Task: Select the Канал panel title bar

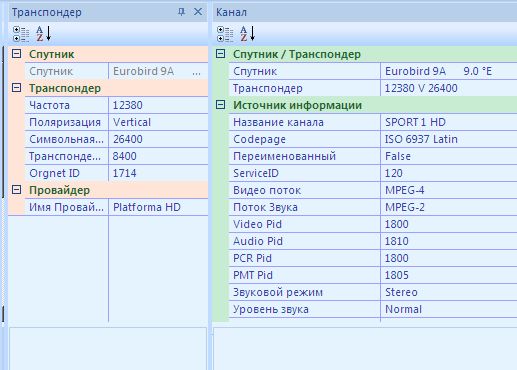Action: (x=365, y=12)
